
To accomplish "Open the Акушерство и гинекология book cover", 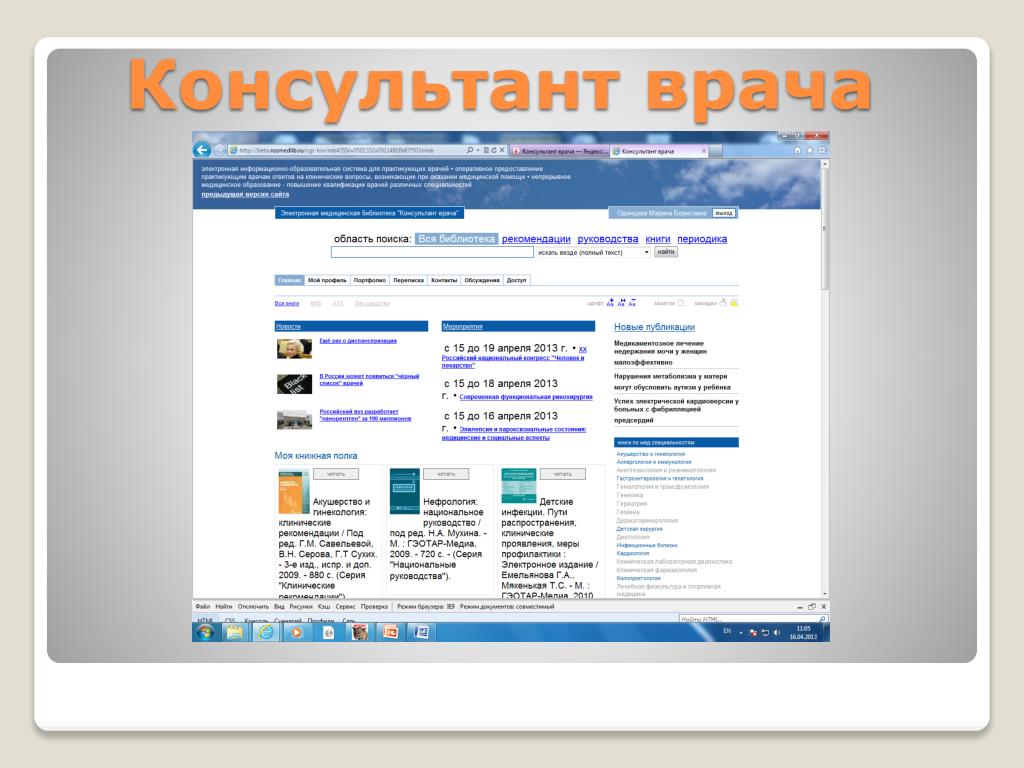I will (293, 492).
